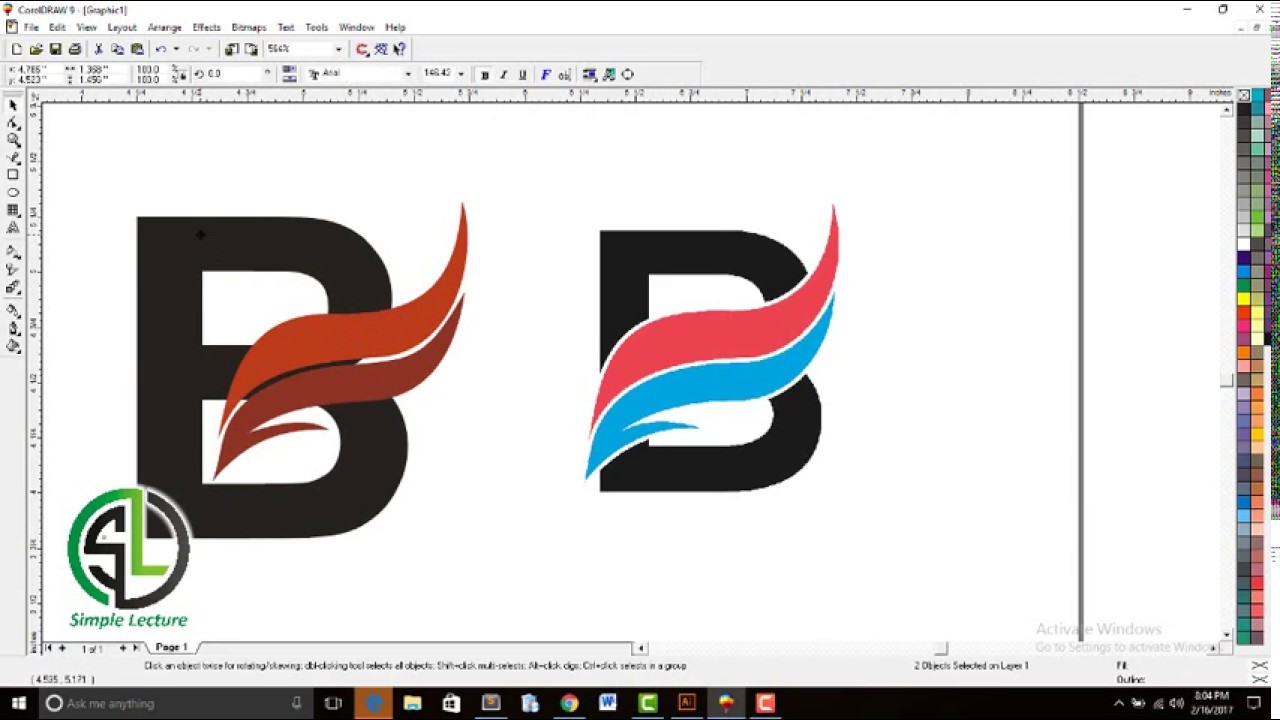The image size is (1280, 720).
Task: Activate the Zoom tool
Action: point(13,140)
